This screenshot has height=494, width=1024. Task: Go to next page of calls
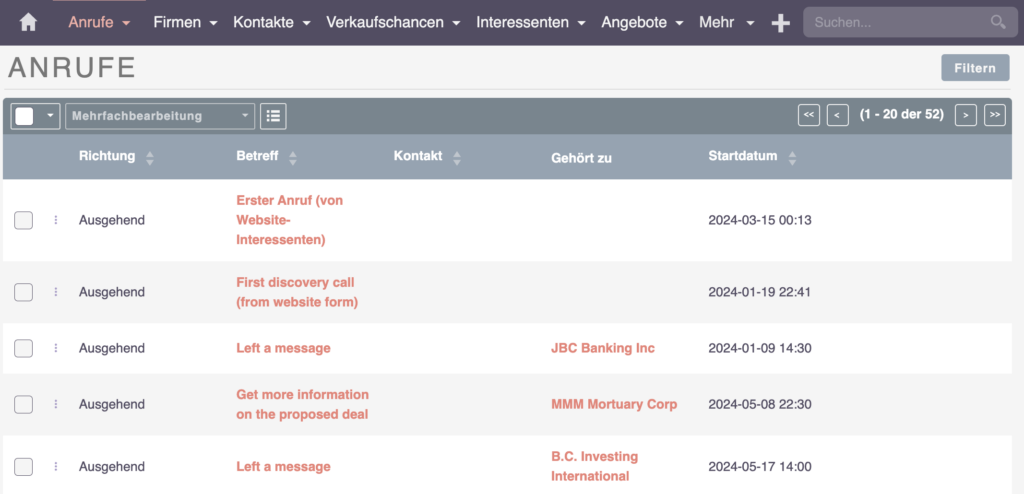(x=965, y=115)
